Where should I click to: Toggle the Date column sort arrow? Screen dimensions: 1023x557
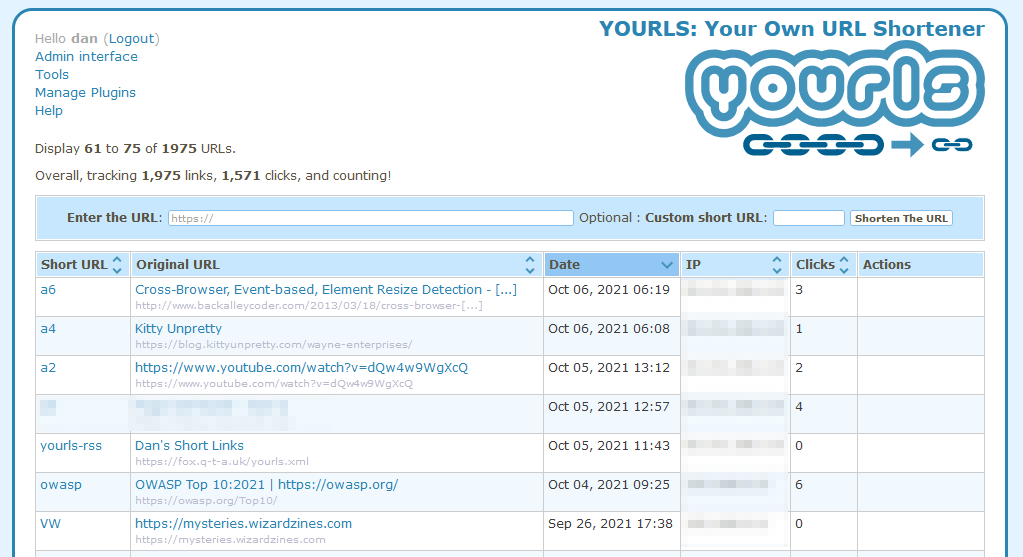[x=667, y=265]
